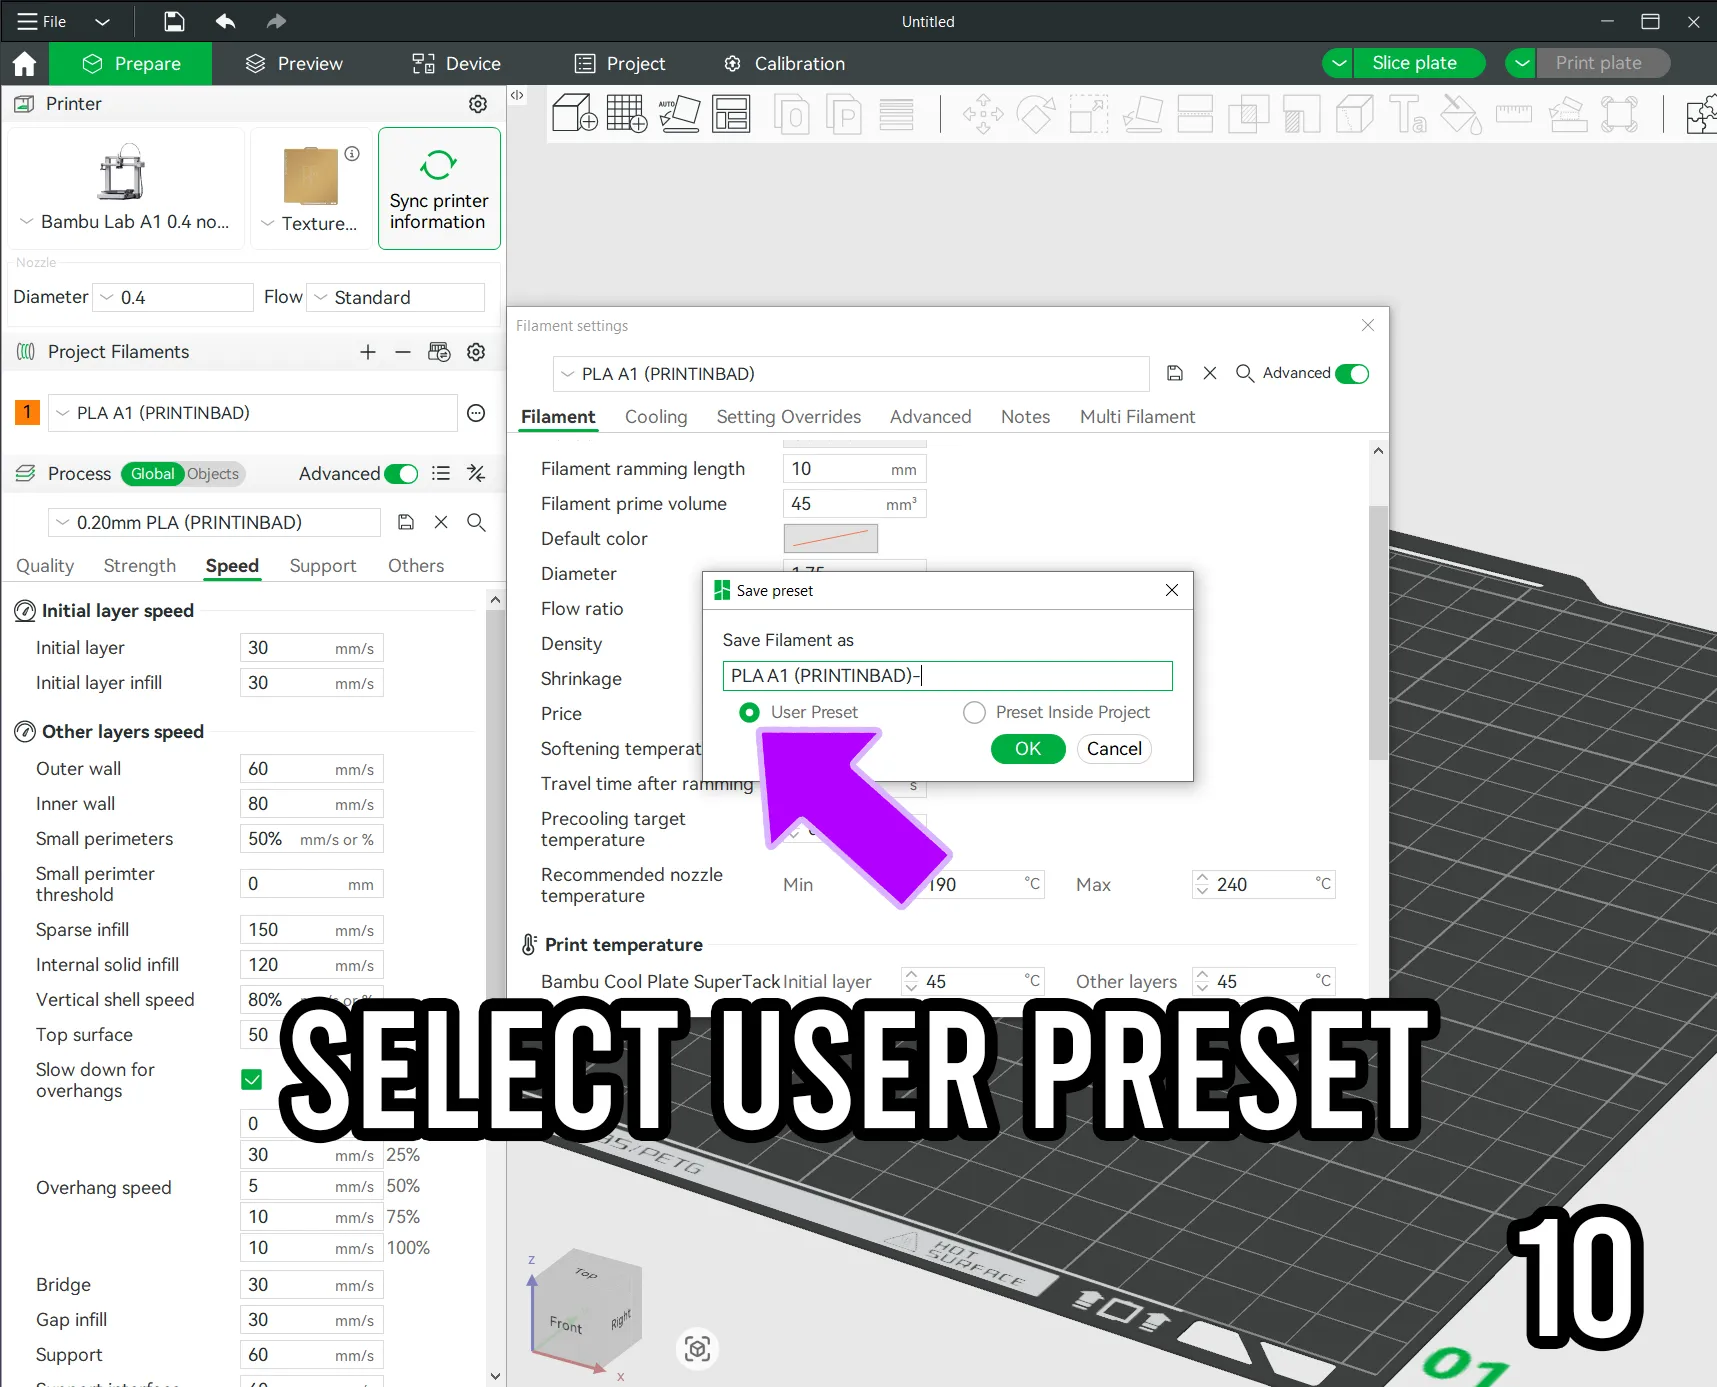Image resolution: width=1717 pixels, height=1387 pixels.
Task: Click orange filament 1 color swatch
Action: pyautogui.click(x=27, y=412)
